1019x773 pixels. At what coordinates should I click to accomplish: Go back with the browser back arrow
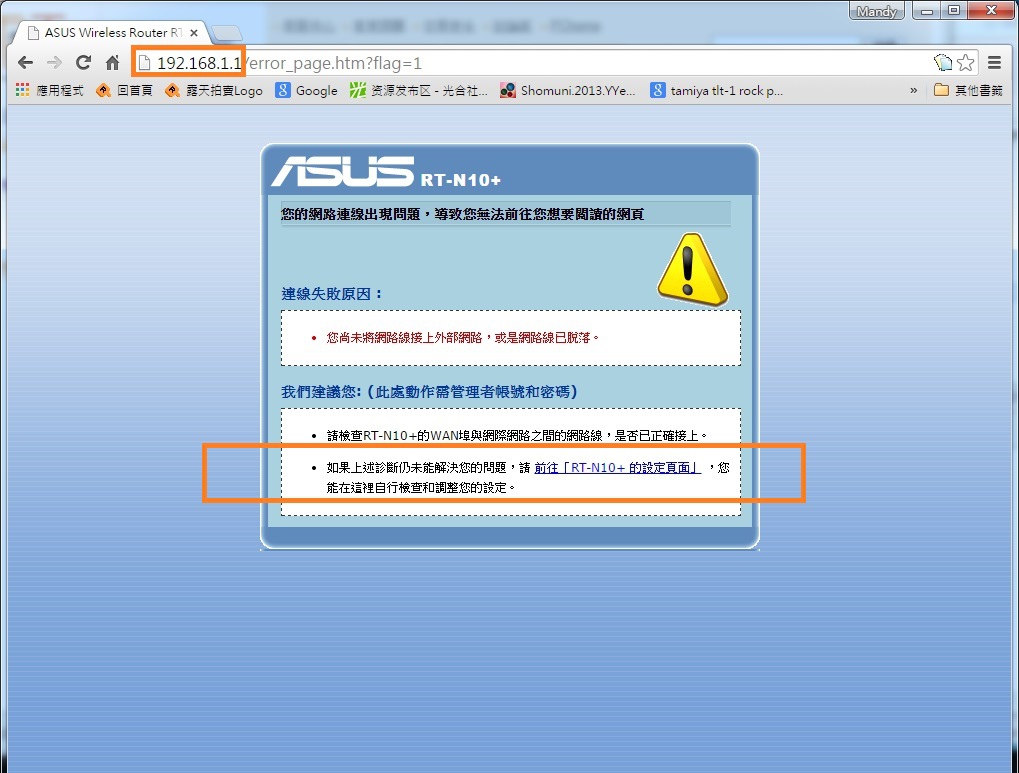[25, 63]
